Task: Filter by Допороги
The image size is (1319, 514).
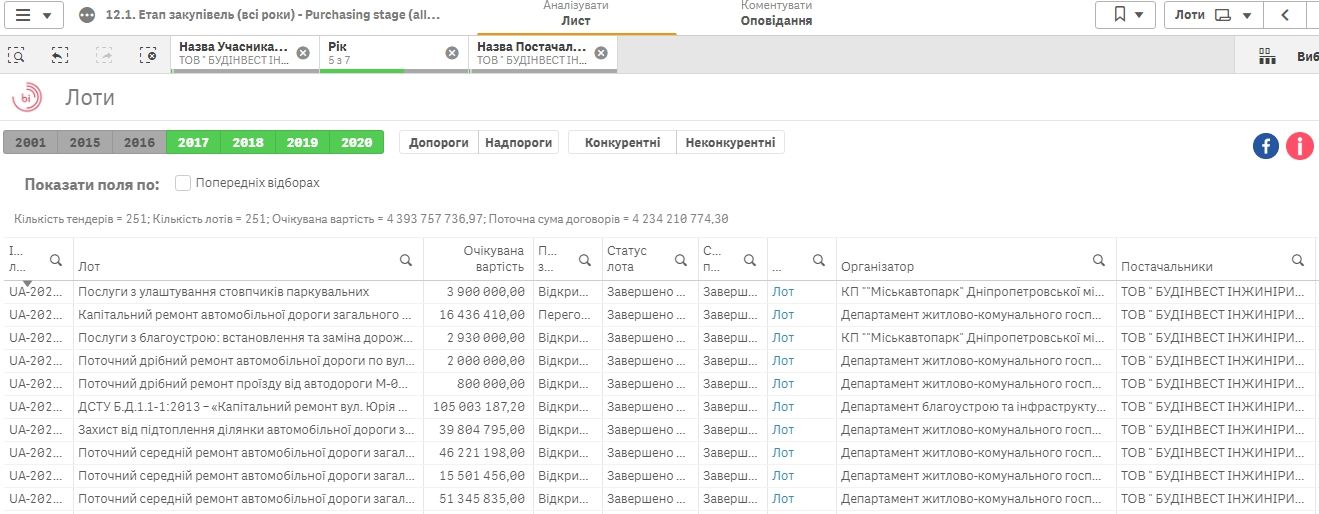Action: click(439, 143)
